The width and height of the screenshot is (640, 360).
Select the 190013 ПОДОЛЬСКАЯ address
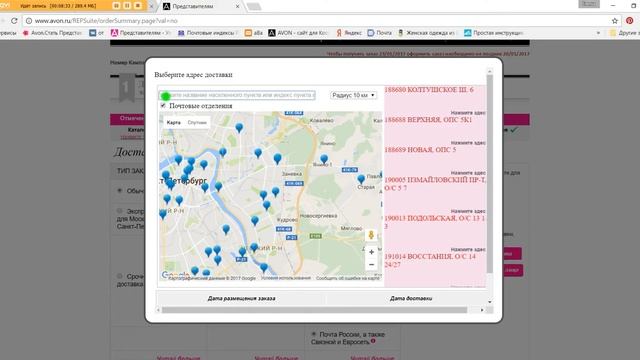[435, 222]
